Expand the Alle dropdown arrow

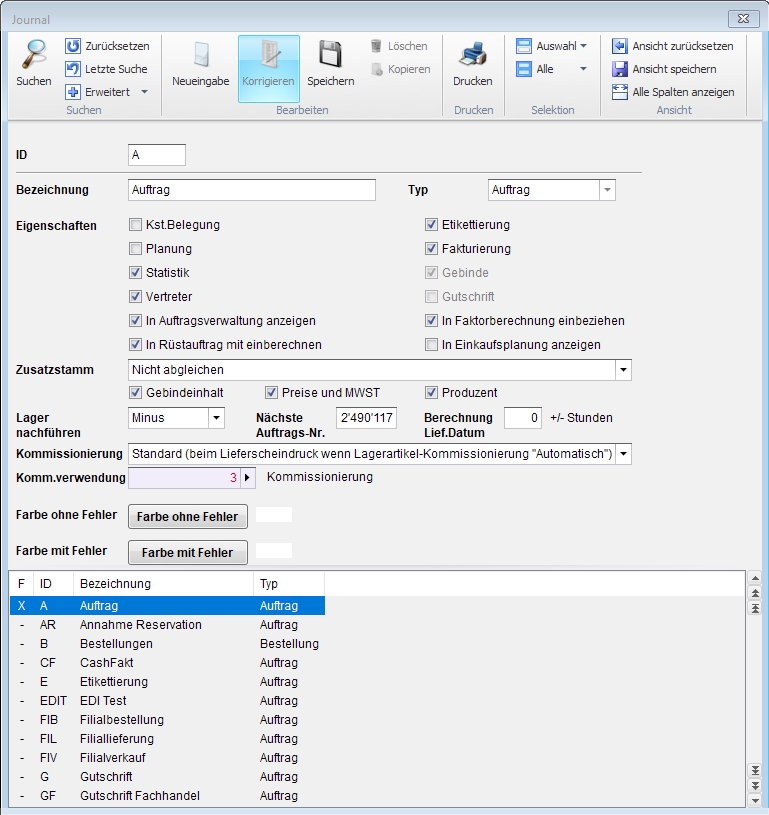583,69
